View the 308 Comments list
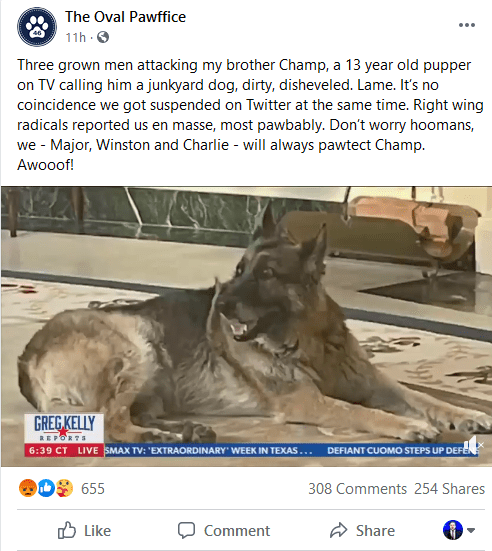 pyautogui.click(x=357, y=489)
